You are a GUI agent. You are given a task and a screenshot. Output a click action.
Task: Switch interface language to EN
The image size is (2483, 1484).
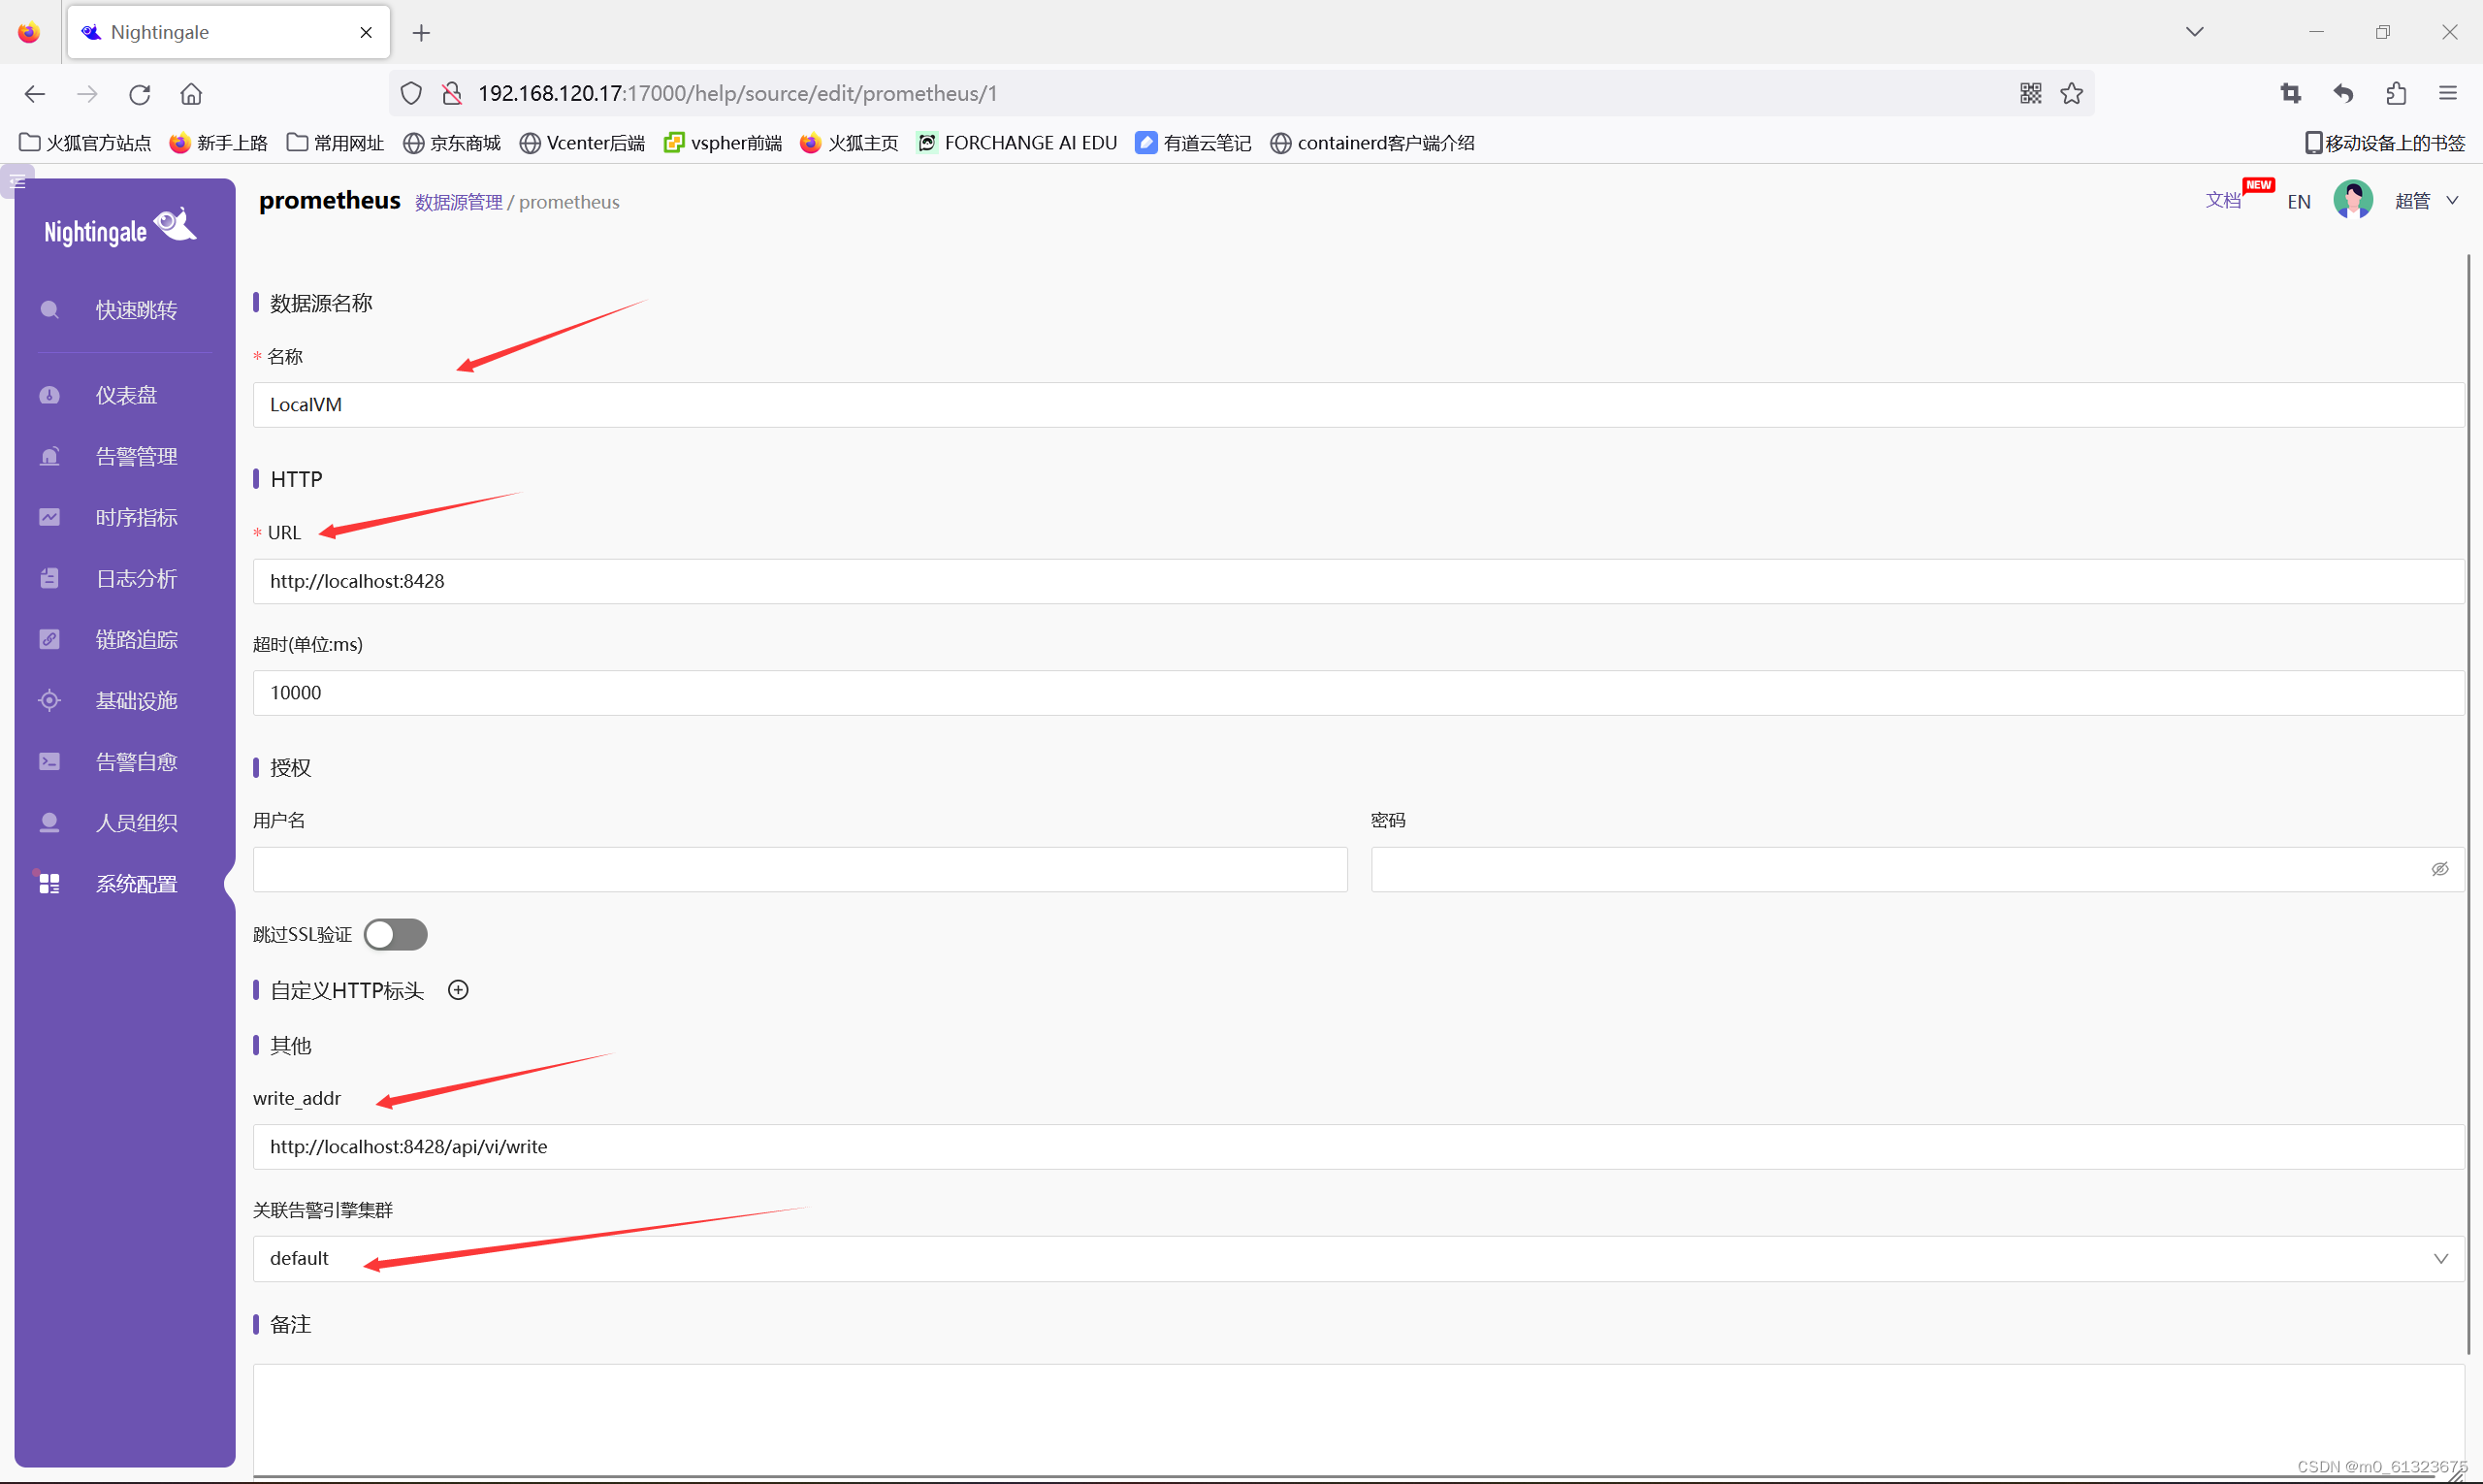(x=2298, y=202)
